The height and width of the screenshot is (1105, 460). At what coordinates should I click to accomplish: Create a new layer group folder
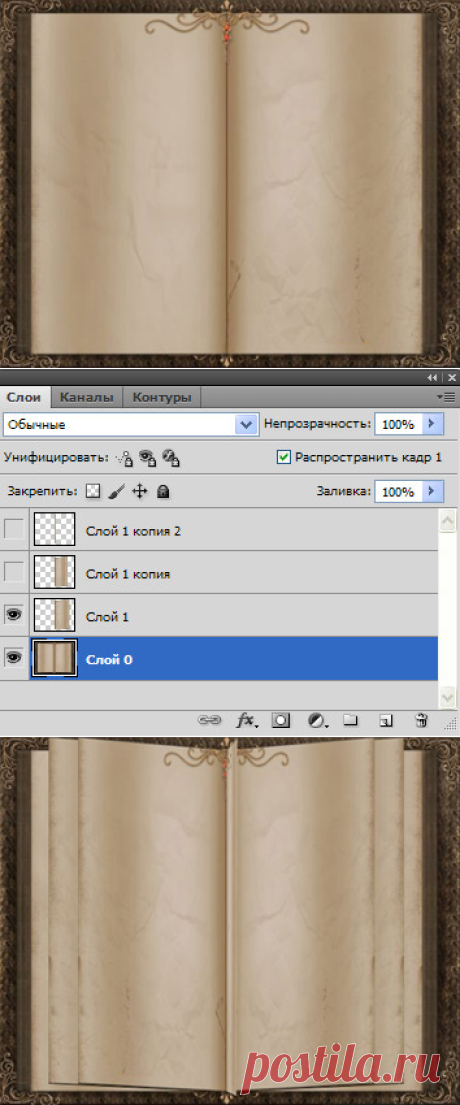click(x=350, y=720)
